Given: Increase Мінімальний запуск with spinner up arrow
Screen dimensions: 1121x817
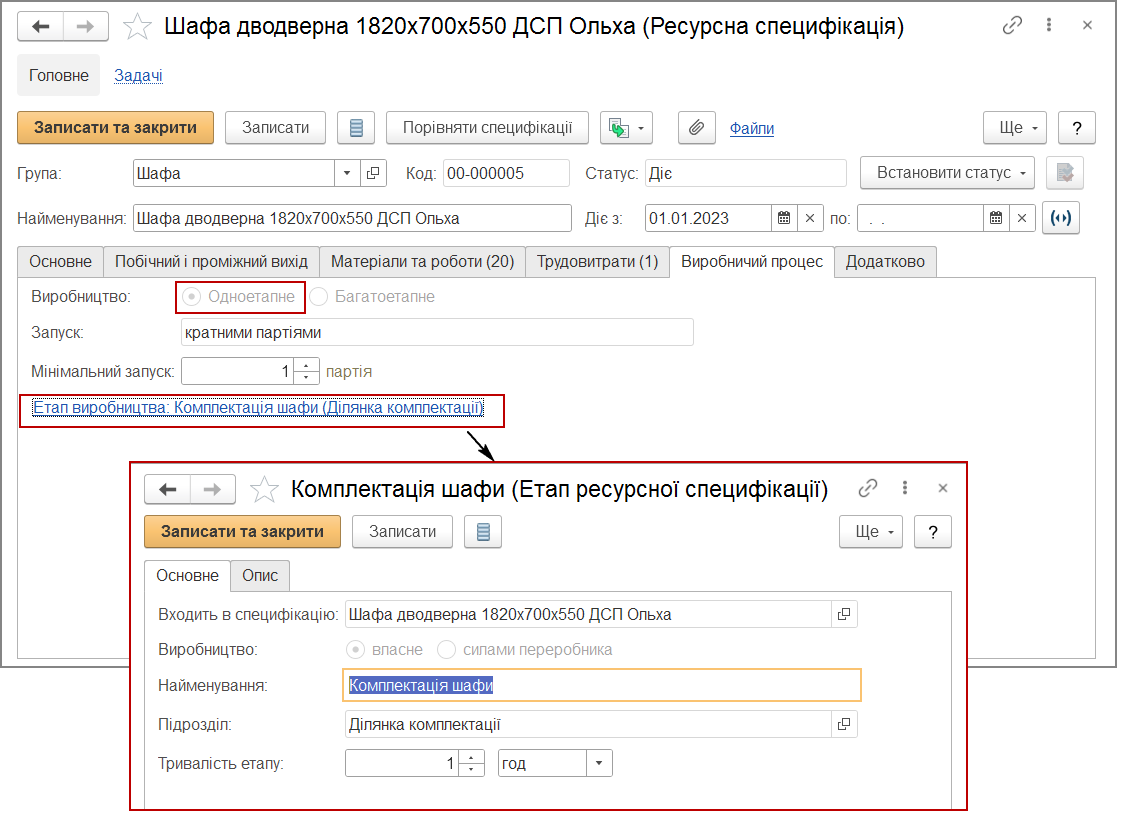Looking at the screenshot, I should tap(306, 366).
